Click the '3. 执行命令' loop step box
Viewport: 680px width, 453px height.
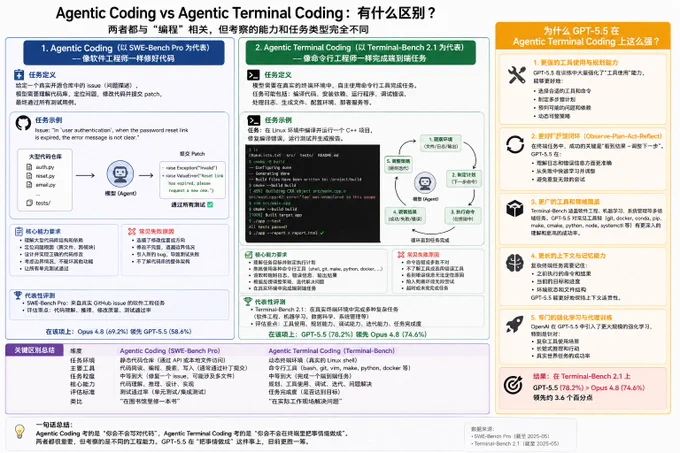pos(463,215)
